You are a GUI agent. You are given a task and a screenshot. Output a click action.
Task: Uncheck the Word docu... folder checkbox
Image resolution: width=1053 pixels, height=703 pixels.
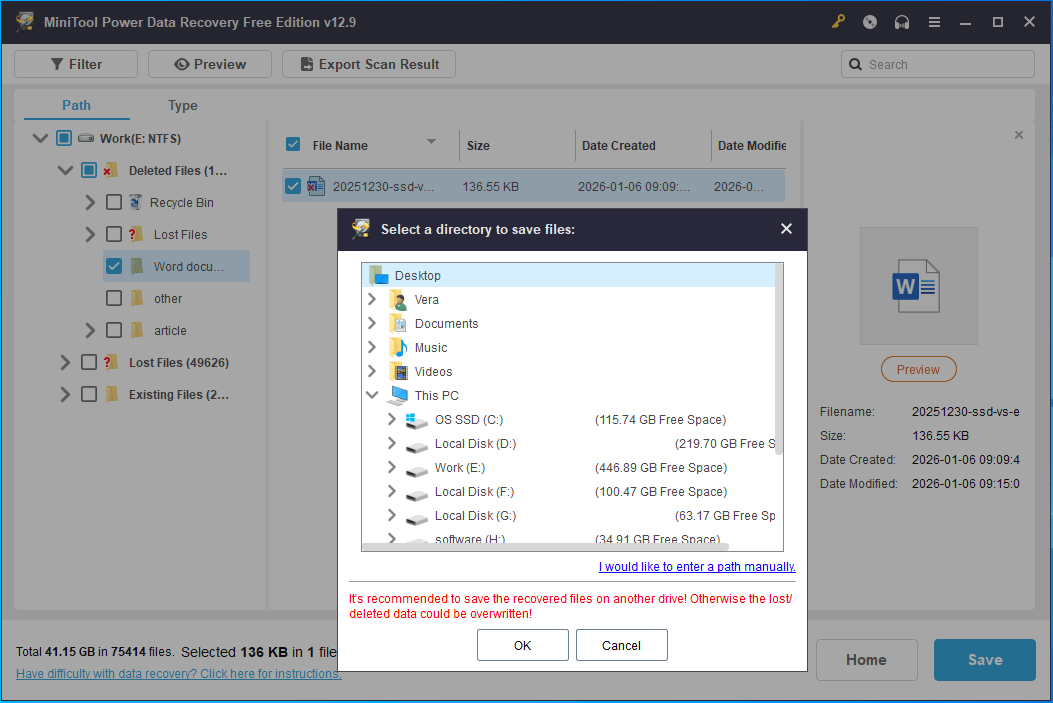114,266
